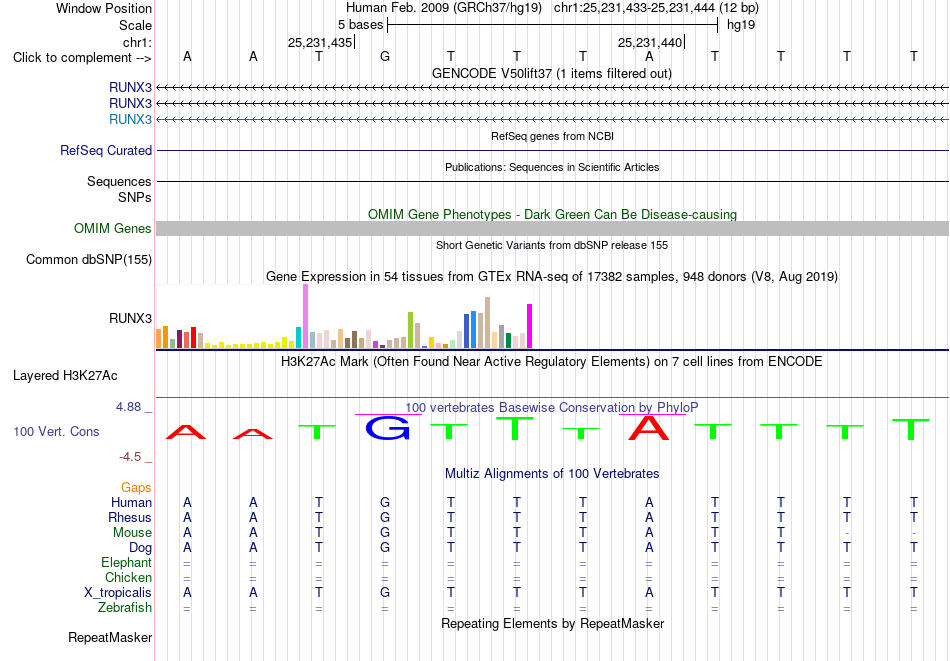950x661 pixels.
Task: Click the hg19 label beside the scale bar
Action: click(741, 25)
